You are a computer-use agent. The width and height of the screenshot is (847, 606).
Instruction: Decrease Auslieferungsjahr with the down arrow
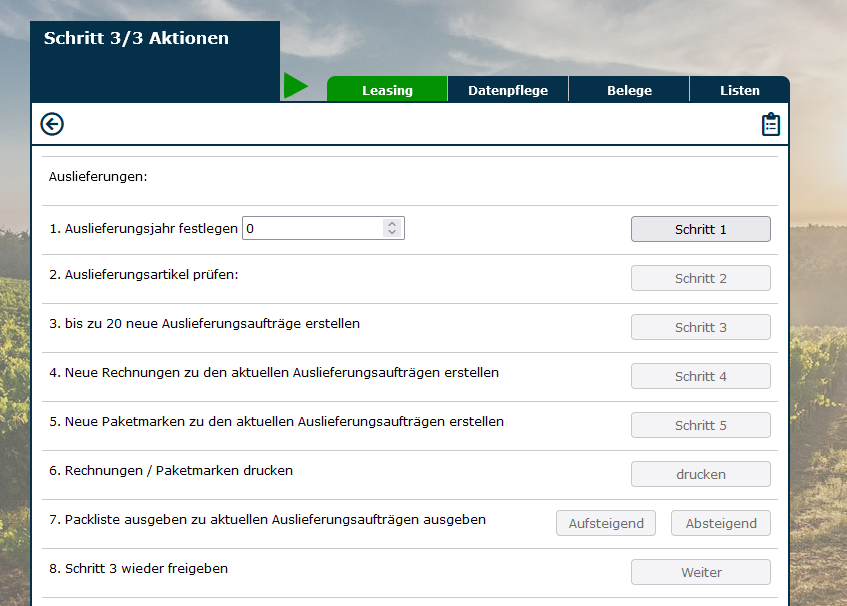(392, 234)
